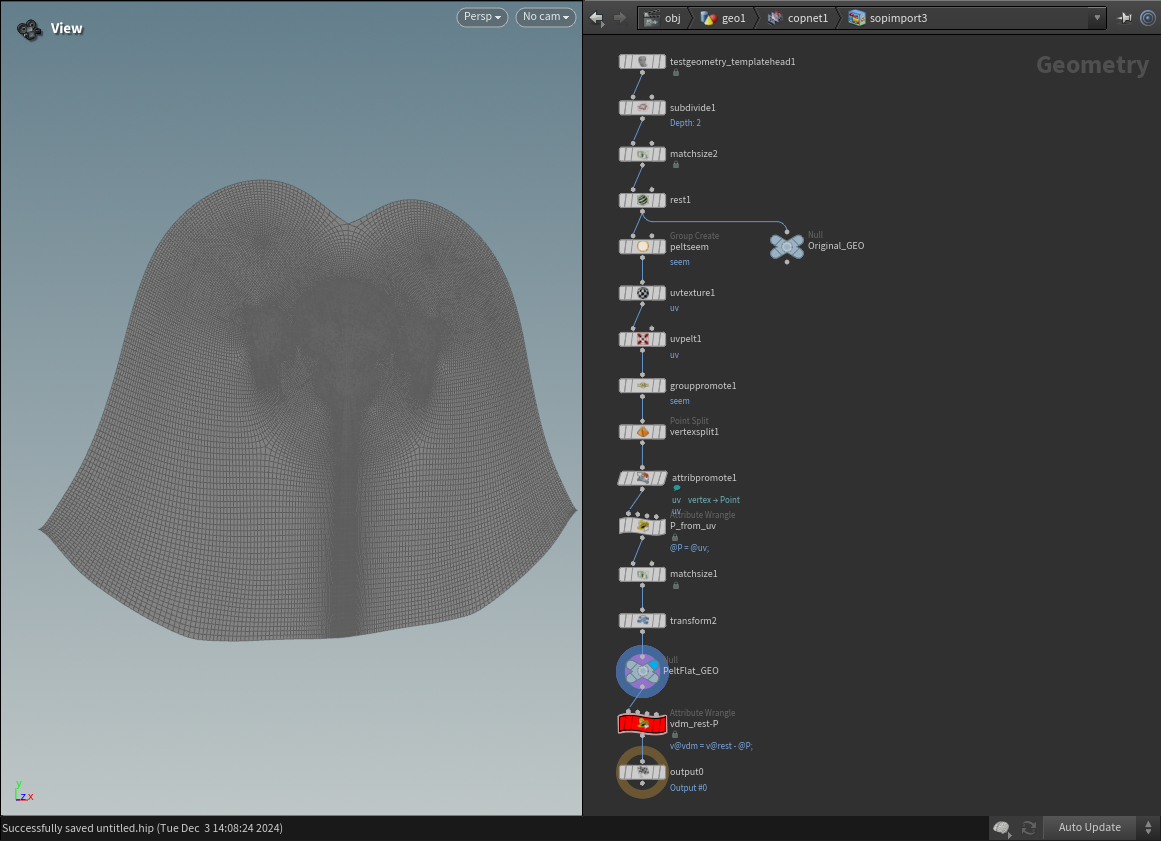Image resolution: width=1161 pixels, height=841 pixels.
Task: Select the Original_GEO null node
Action: [x=786, y=246]
